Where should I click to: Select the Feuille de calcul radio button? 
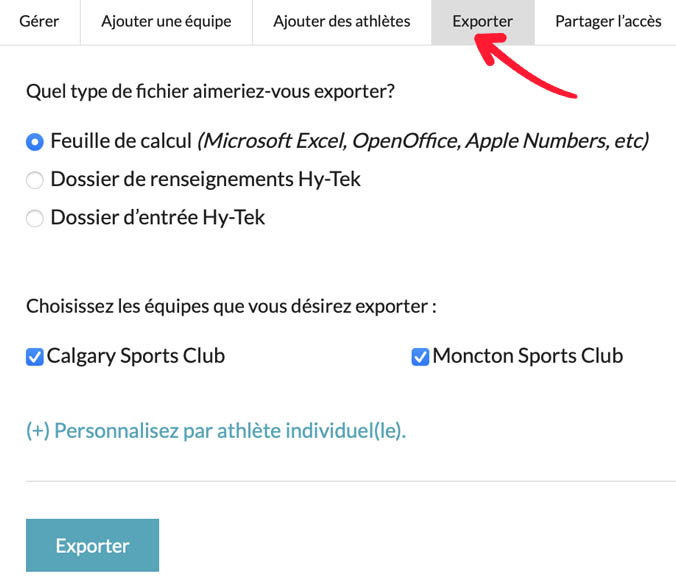35,142
